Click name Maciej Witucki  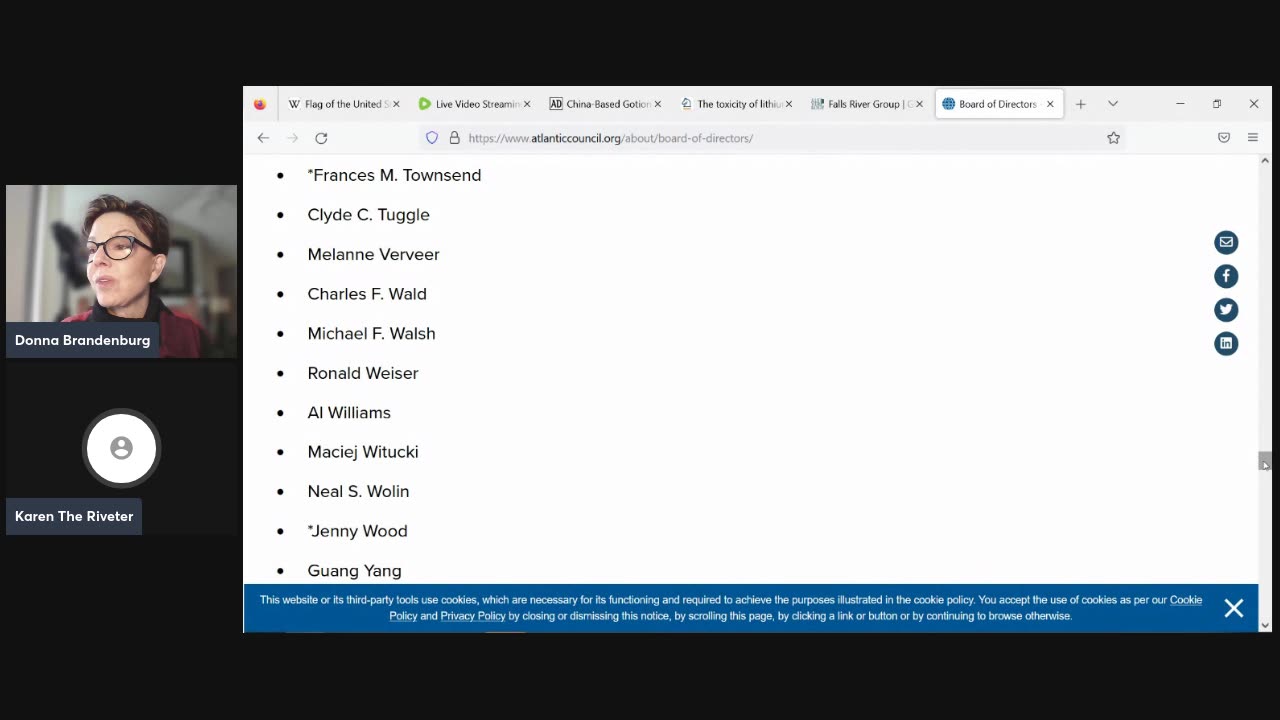point(363,452)
